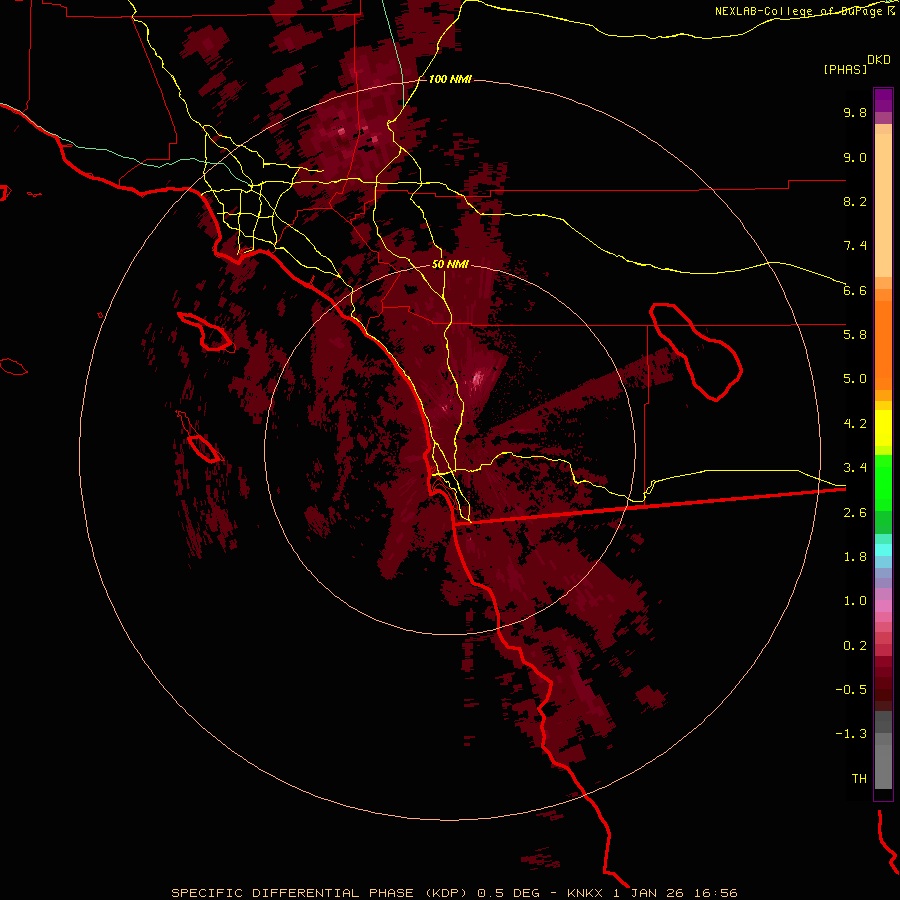The width and height of the screenshot is (900, 900).
Task: Click the orange segment of the color bar
Action: [x=883, y=346]
